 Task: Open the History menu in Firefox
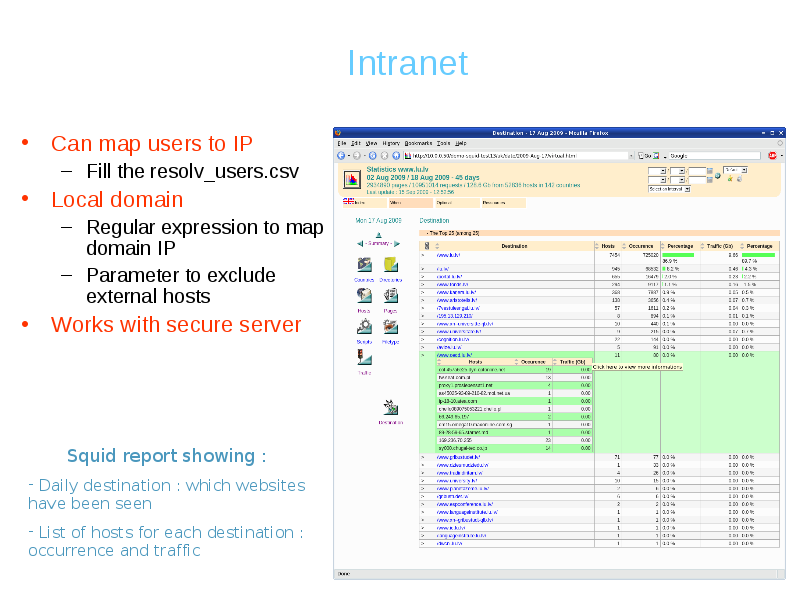391,144
